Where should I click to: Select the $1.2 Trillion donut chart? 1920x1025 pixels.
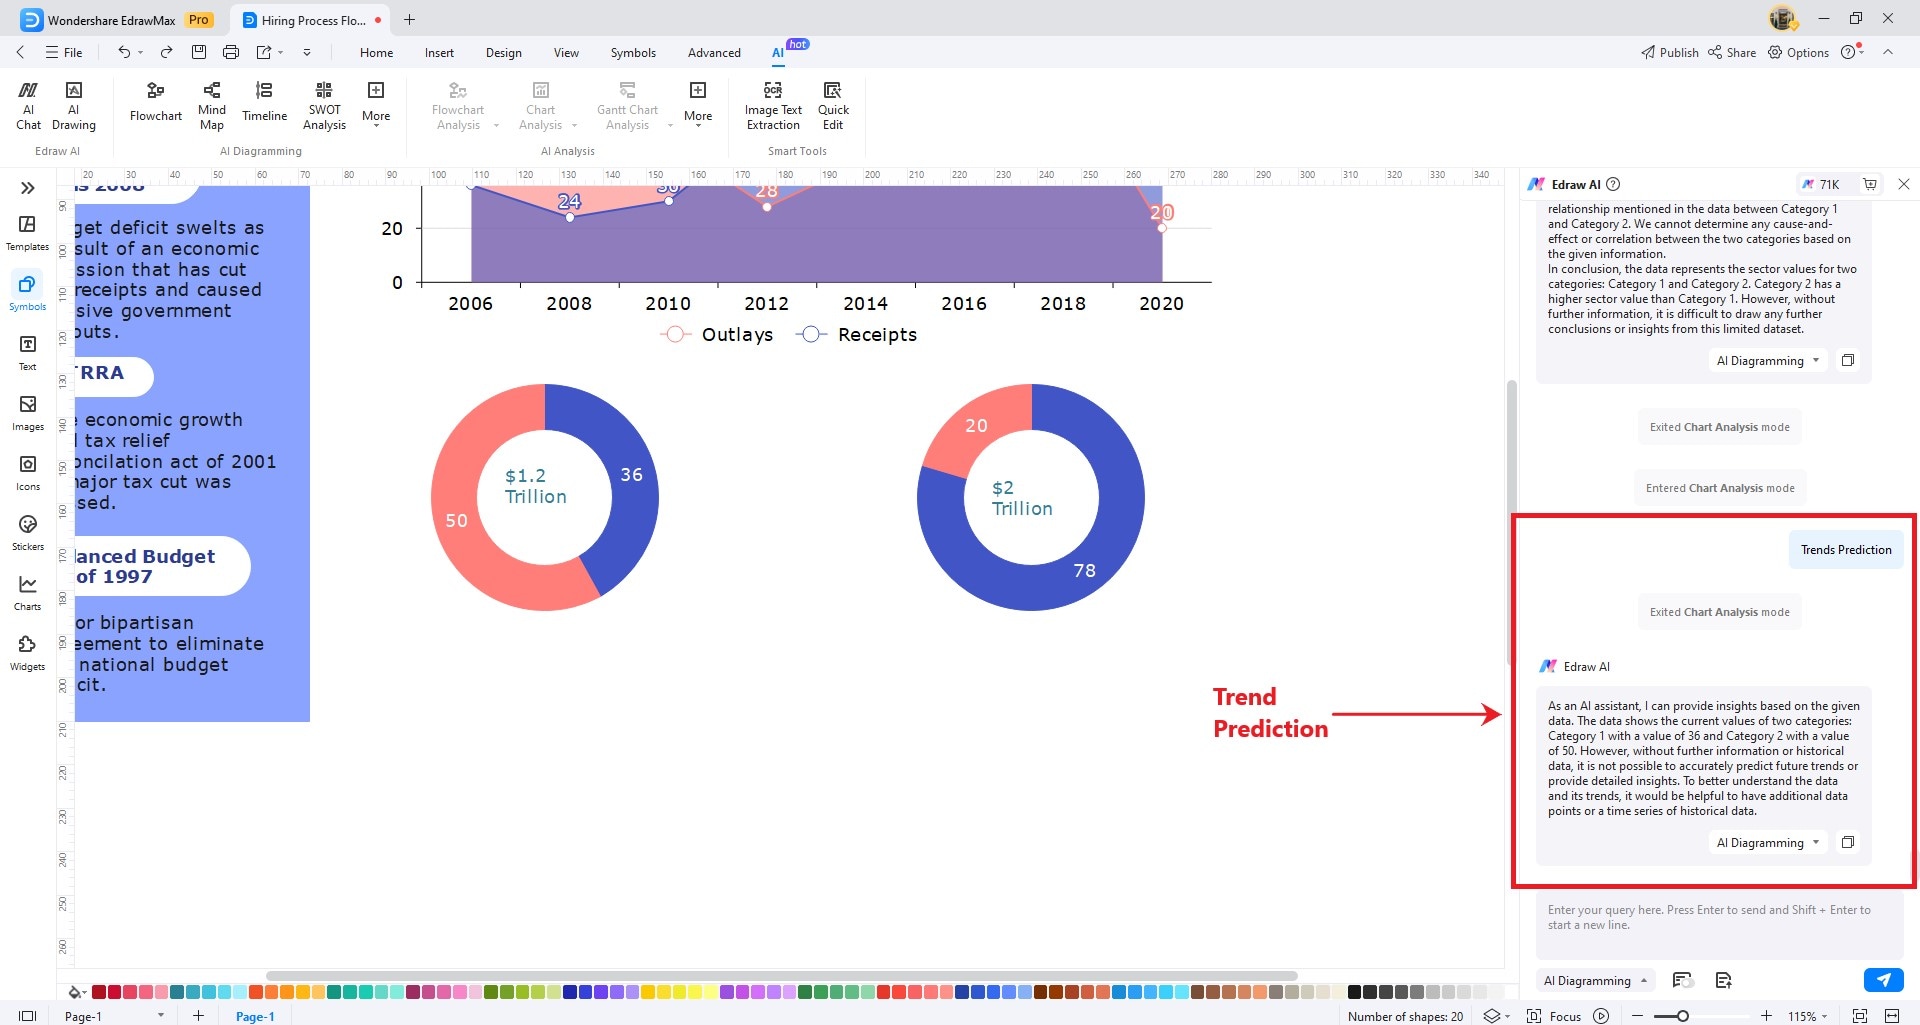coord(544,496)
